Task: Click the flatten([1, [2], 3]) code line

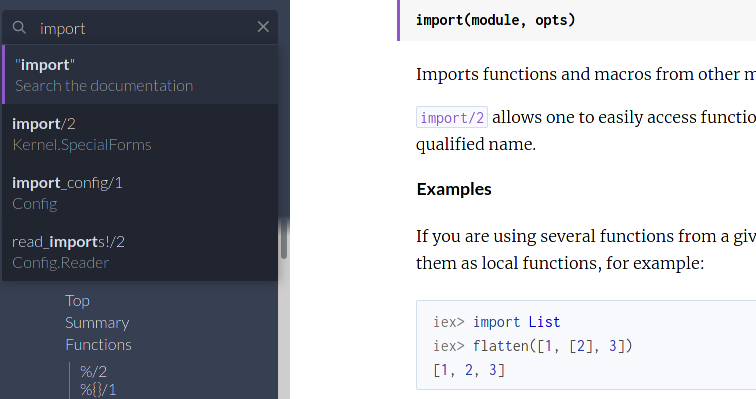Action: click(x=532, y=346)
